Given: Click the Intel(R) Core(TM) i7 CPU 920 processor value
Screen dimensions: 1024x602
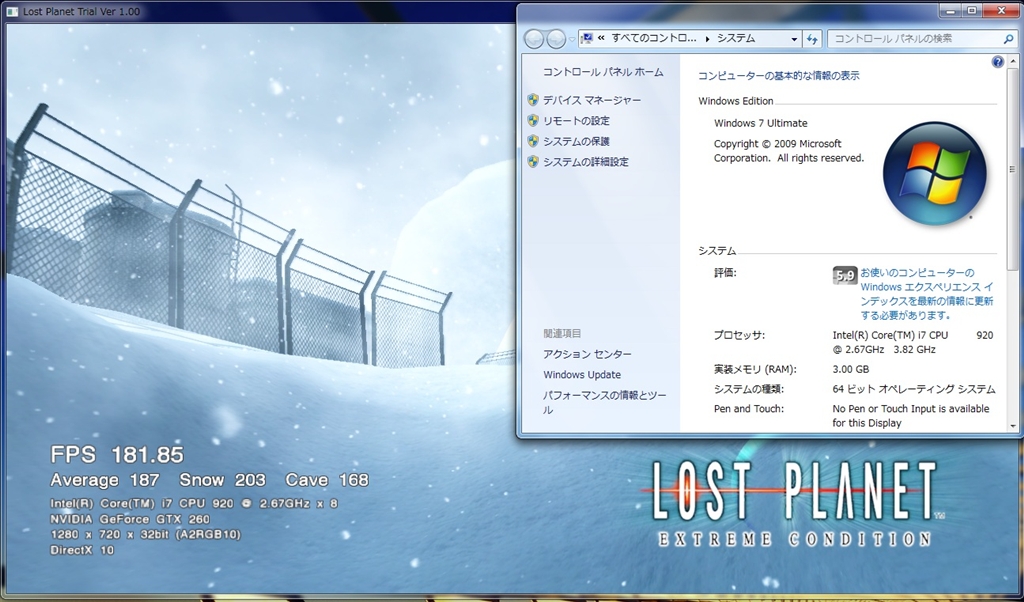Looking at the screenshot, I should [x=912, y=342].
